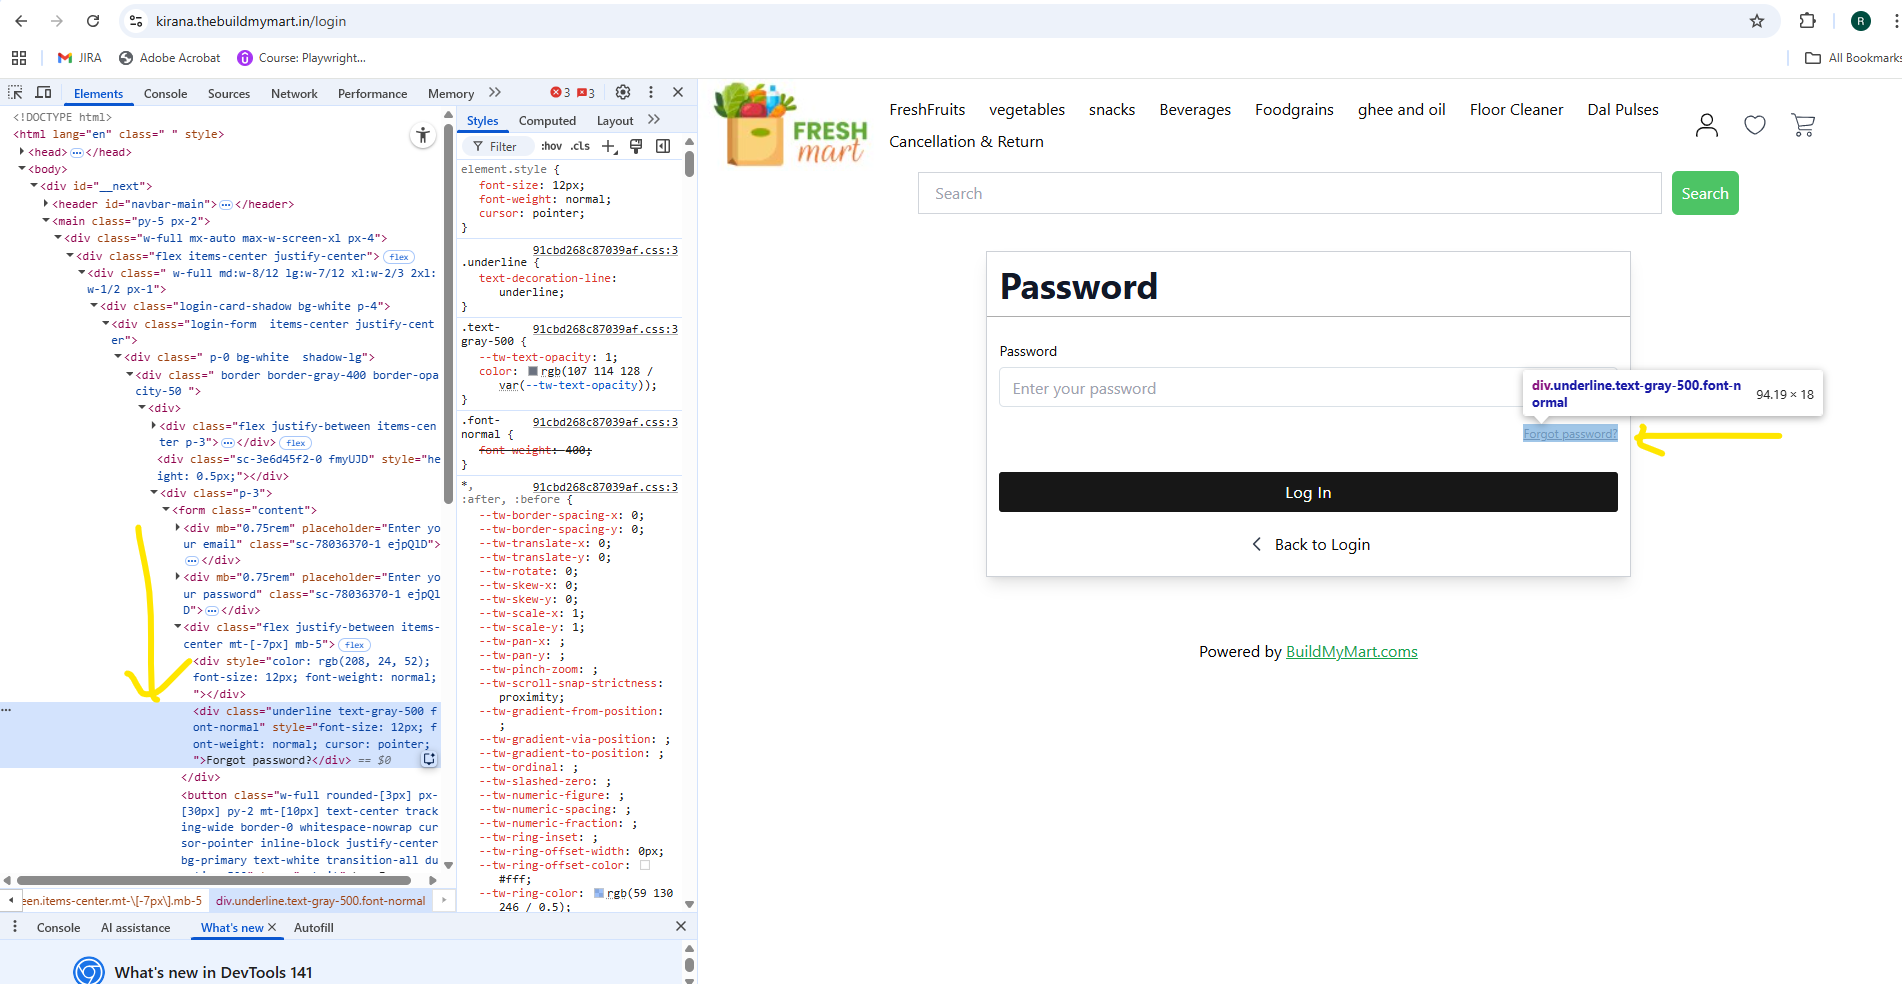1902x984 pixels.
Task: Select the div.underline breadcrumb item
Action: click(321, 901)
